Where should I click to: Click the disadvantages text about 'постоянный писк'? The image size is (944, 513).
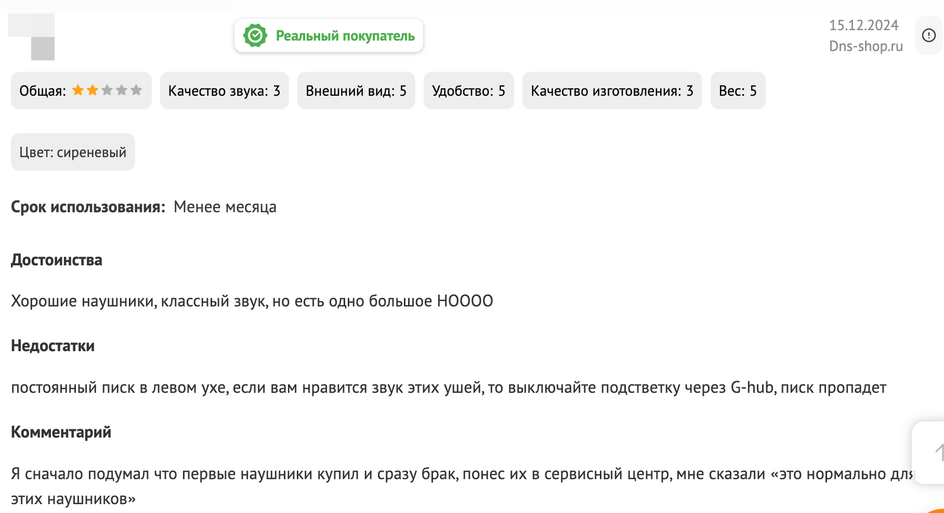(x=449, y=388)
